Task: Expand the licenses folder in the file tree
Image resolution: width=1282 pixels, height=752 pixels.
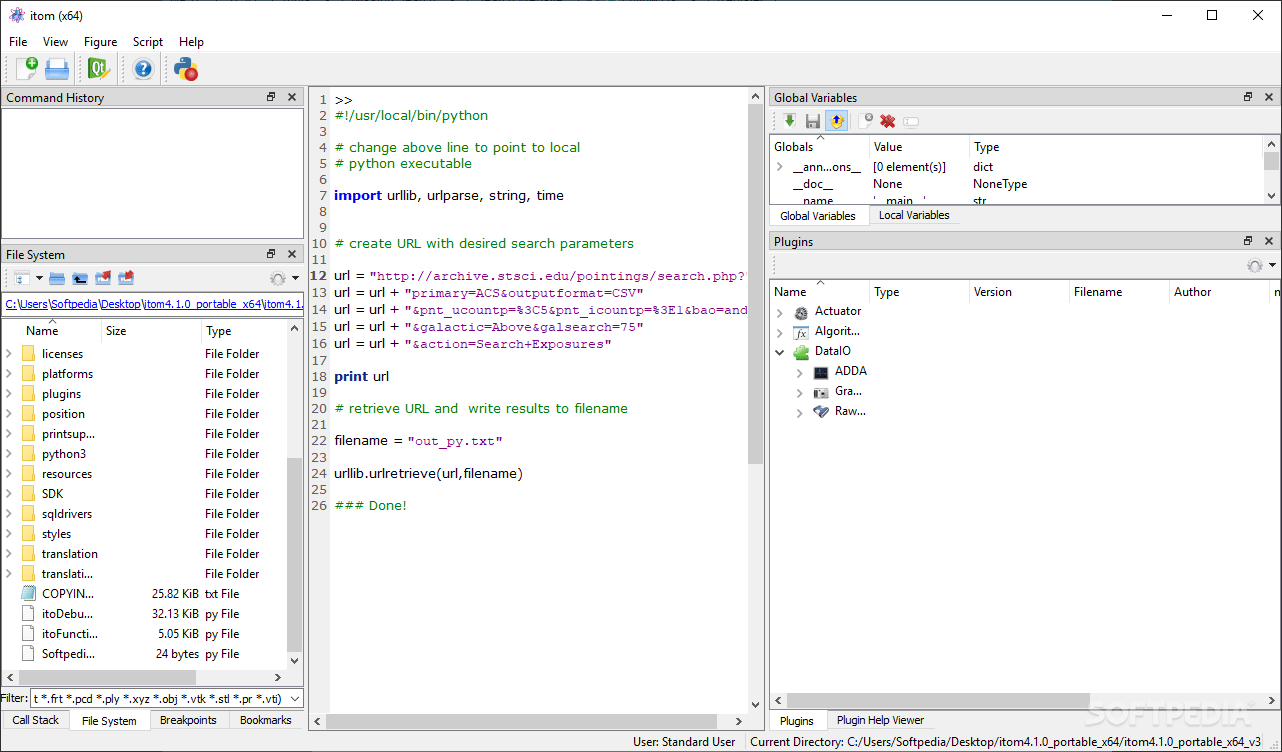Action: (9, 353)
